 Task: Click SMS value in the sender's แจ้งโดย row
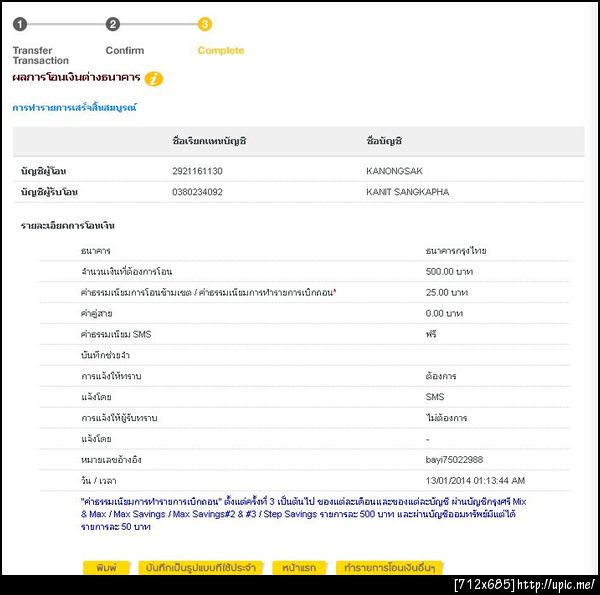[435, 397]
